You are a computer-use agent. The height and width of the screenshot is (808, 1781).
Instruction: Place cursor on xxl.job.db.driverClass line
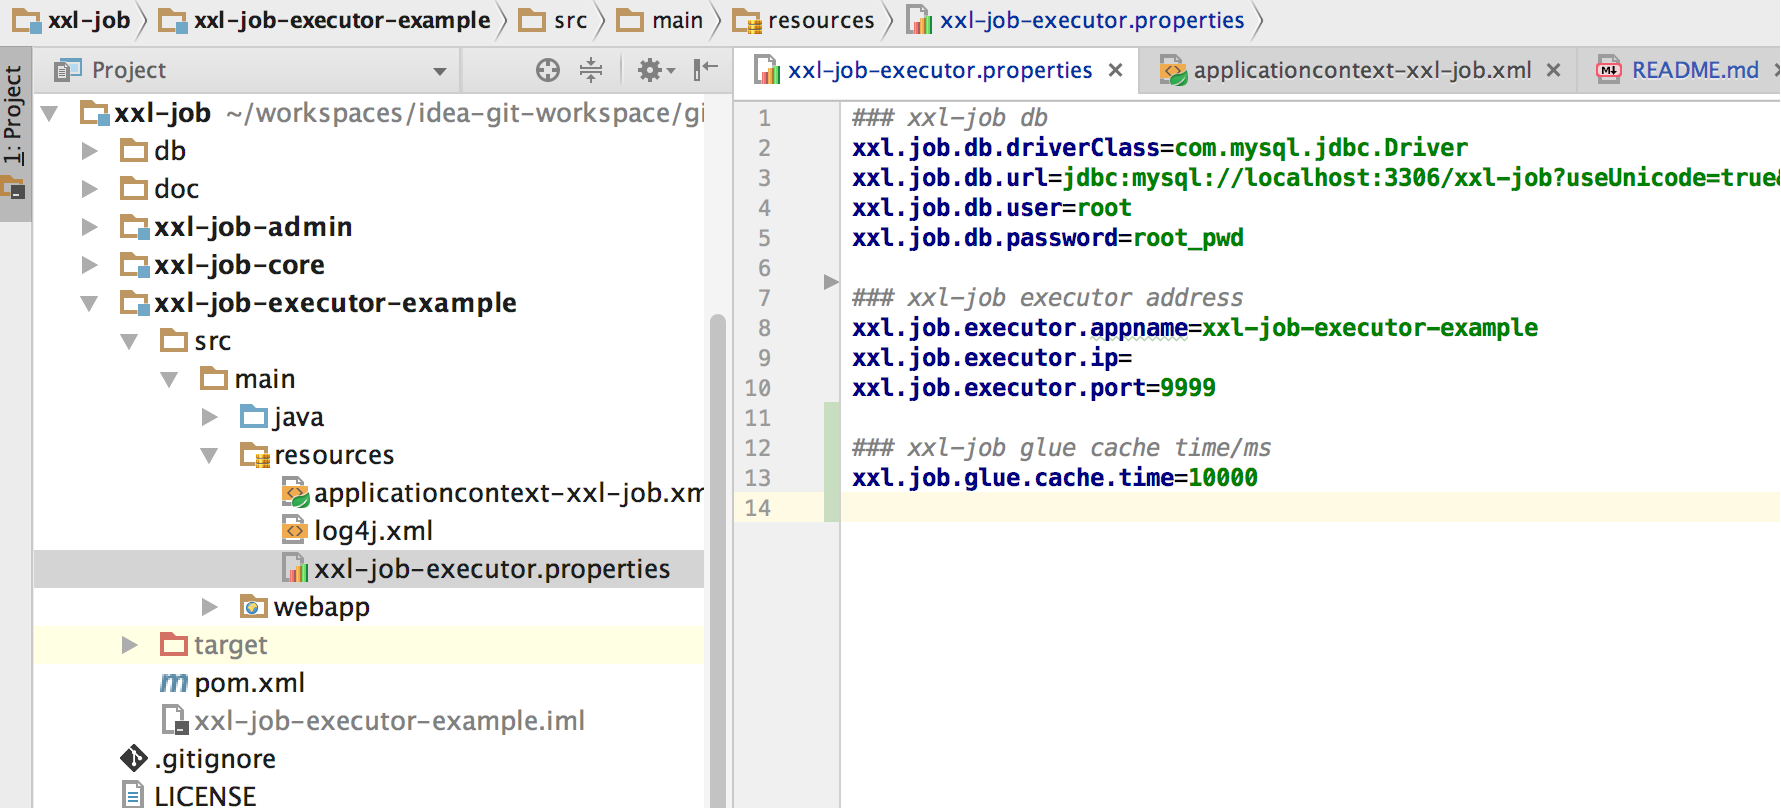tap(1159, 148)
